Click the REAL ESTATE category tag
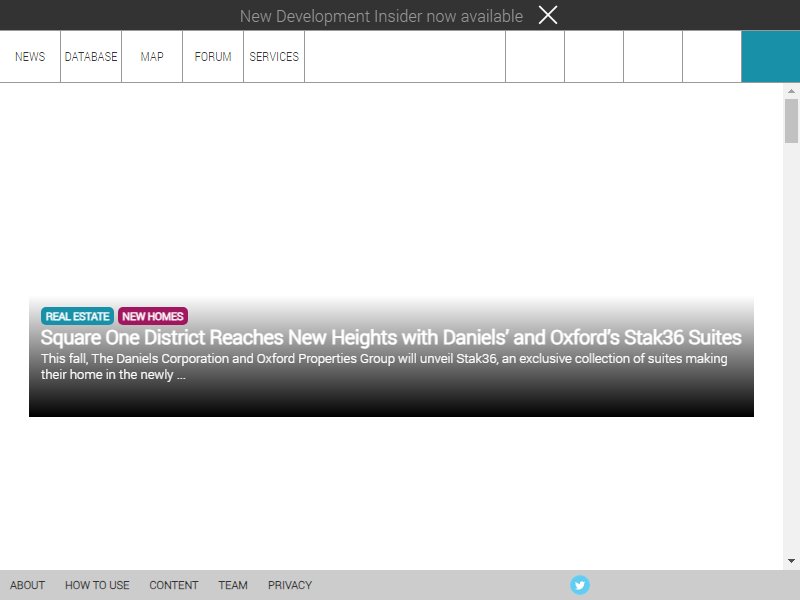Screen dimensions: 800x600 pos(78,316)
